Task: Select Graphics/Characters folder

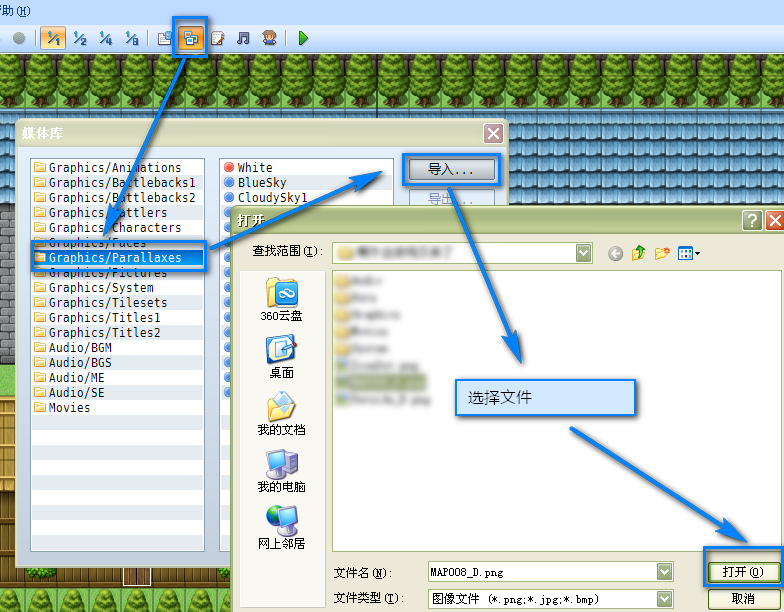Action: click(118, 228)
